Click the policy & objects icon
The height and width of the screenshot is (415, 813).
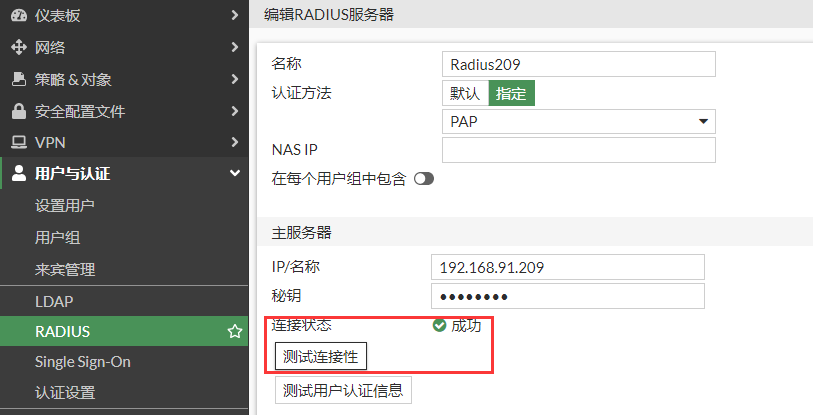[x=18, y=79]
